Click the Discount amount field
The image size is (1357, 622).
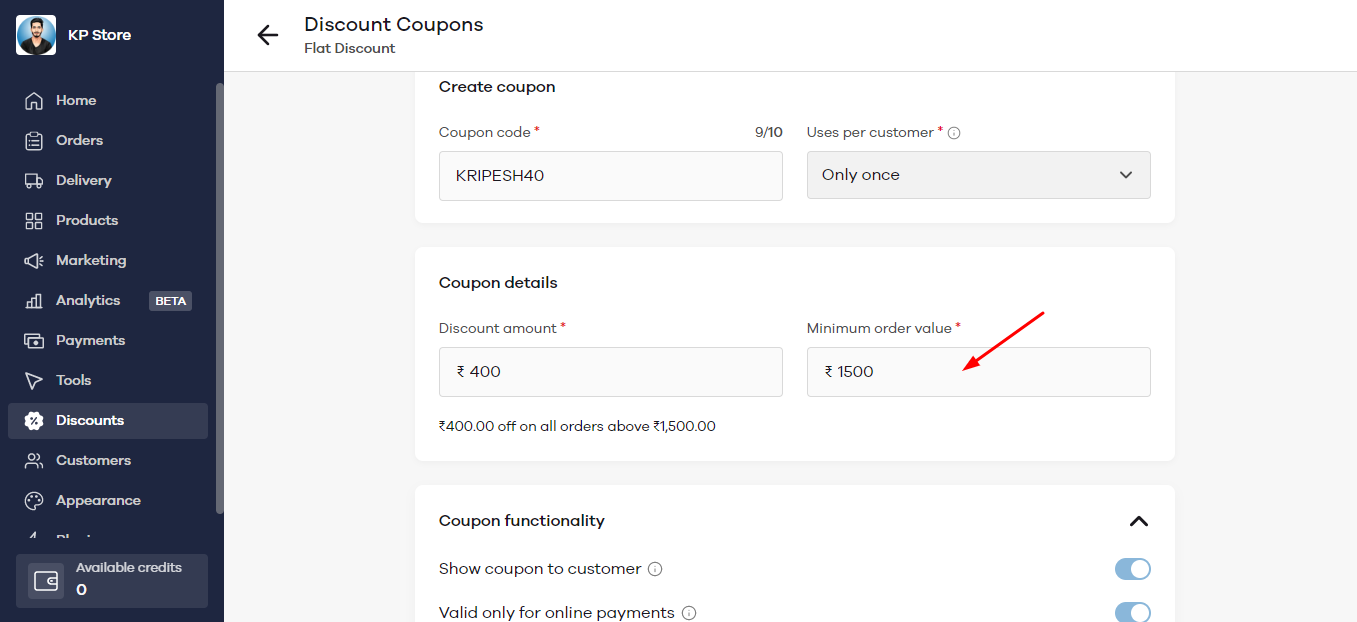tap(610, 372)
